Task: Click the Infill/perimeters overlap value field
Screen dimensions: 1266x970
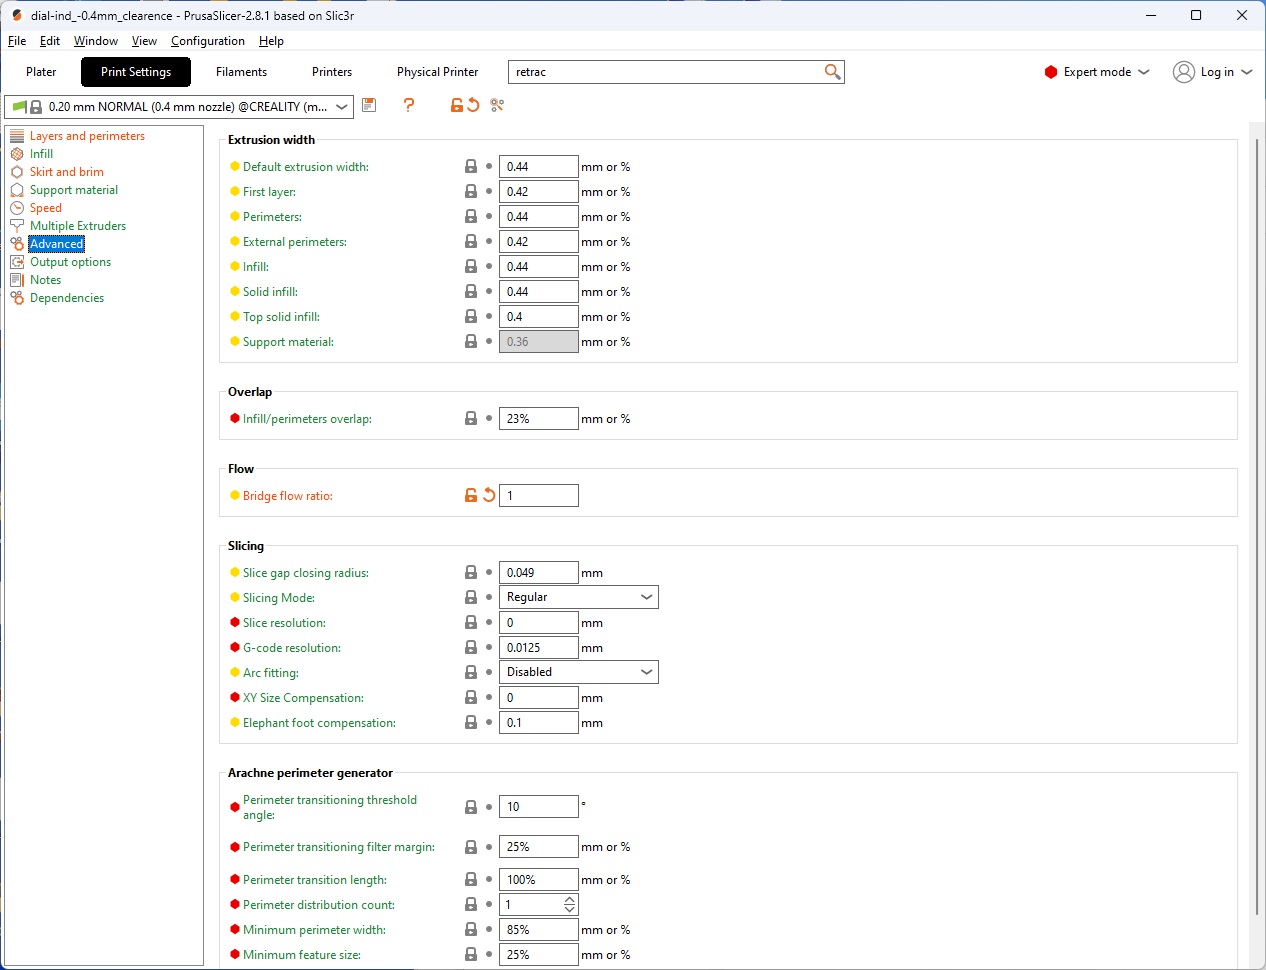Action: pyautogui.click(x=539, y=418)
